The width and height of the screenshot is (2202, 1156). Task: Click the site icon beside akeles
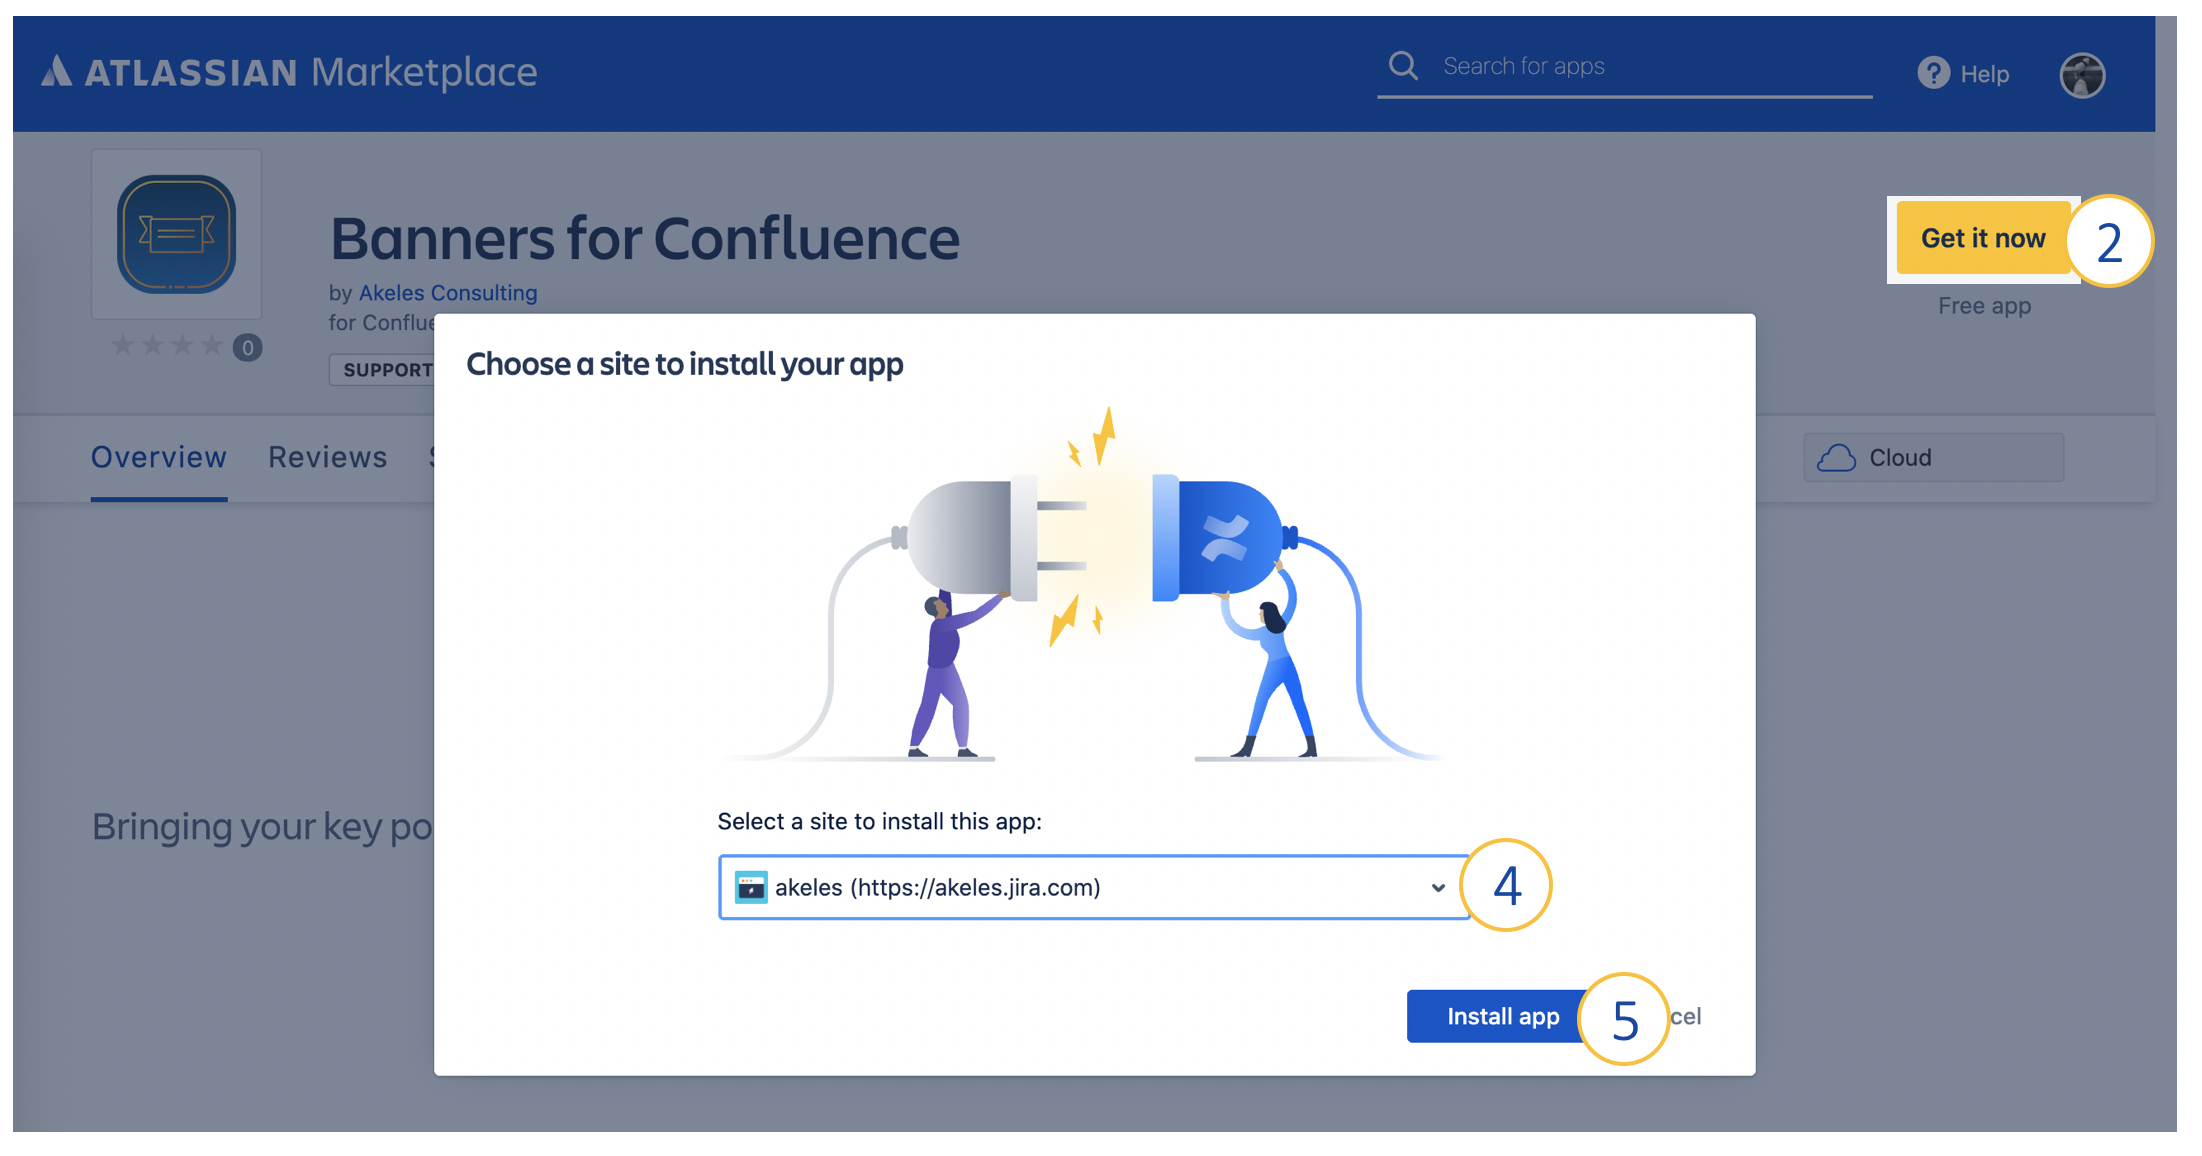pyautogui.click(x=750, y=887)
